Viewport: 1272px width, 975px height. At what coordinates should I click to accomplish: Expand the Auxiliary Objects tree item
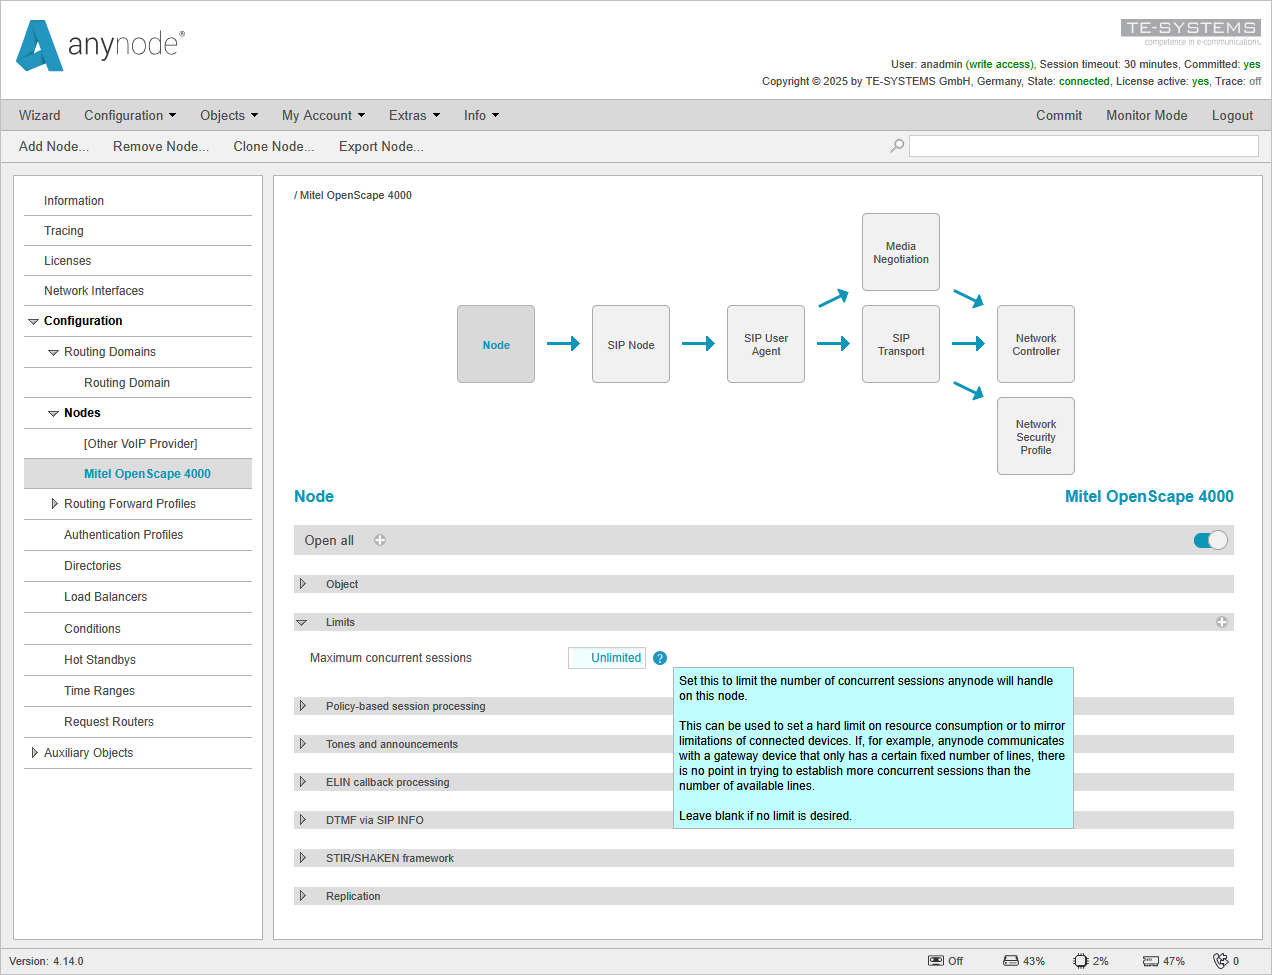(x=33, y=752)
